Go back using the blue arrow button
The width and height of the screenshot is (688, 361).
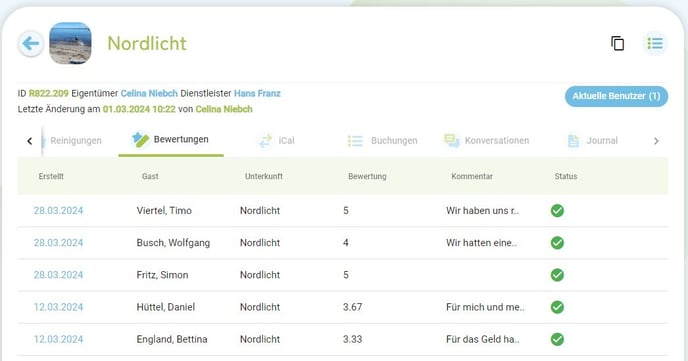30,43
